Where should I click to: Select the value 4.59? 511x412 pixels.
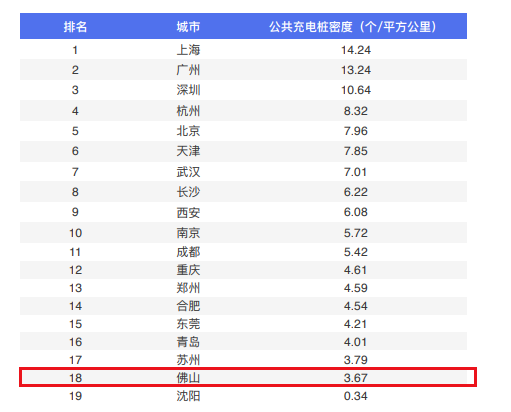click(356, 288)
